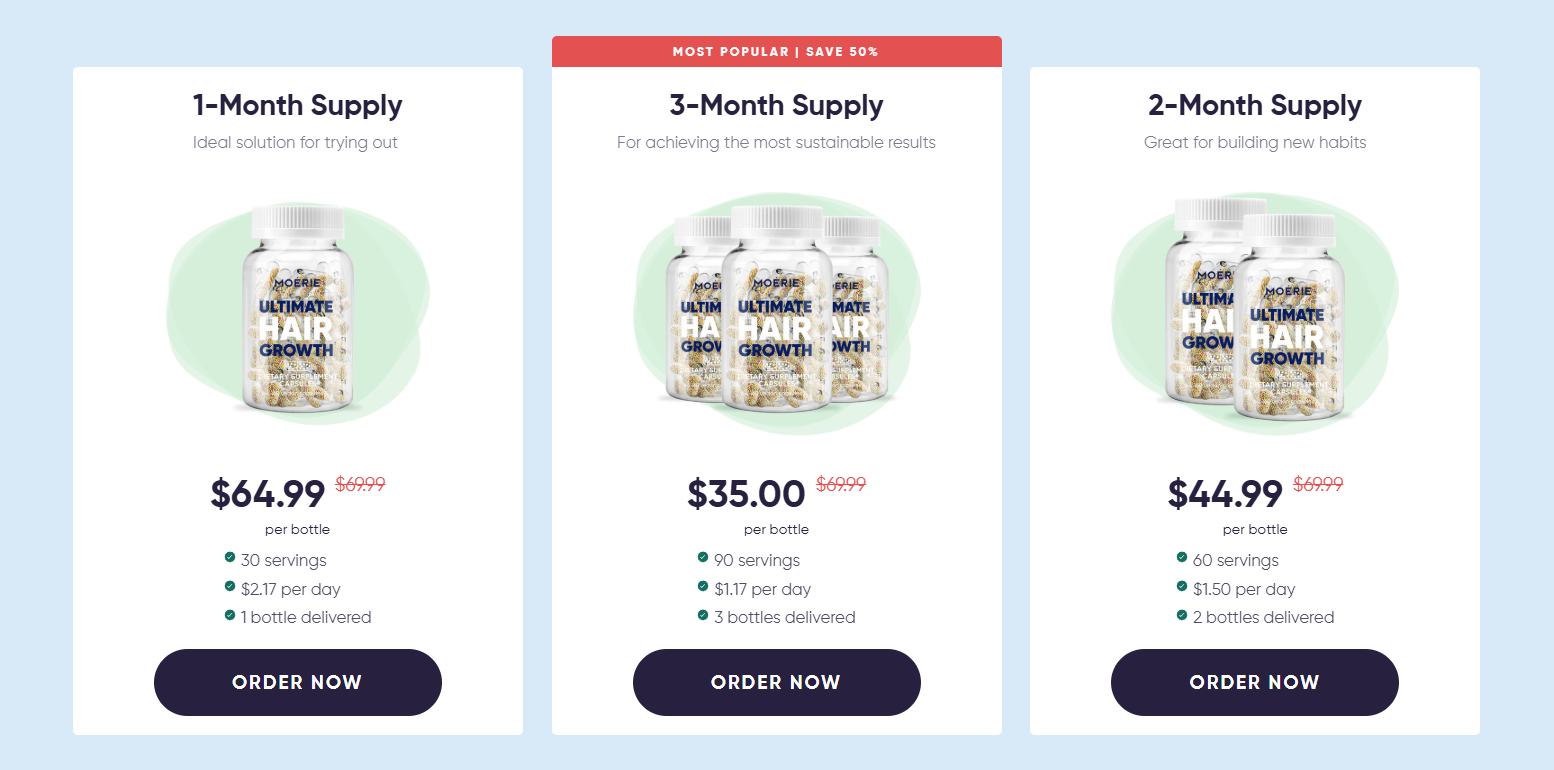This screenshot has height=770, width=1554.
Task: Select the 1-Month Supply heading
Action: point(298,105)
